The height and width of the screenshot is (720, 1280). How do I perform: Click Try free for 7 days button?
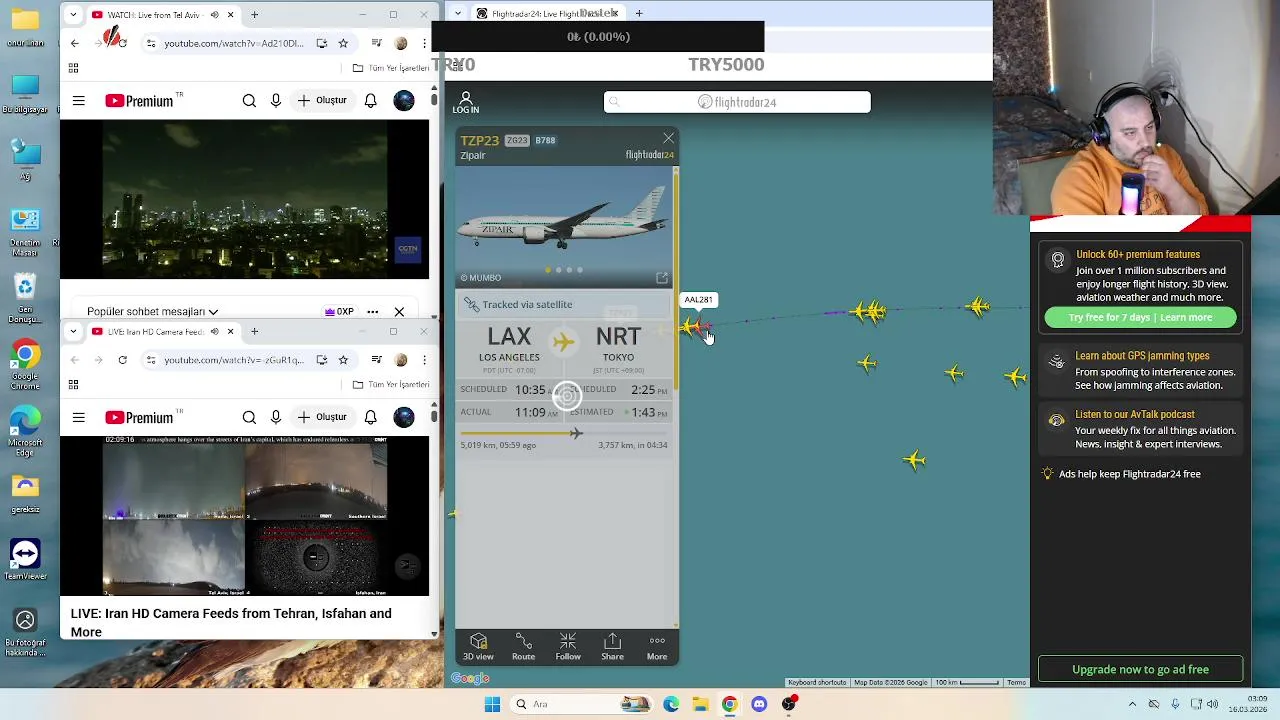(x=1140, y=317)
